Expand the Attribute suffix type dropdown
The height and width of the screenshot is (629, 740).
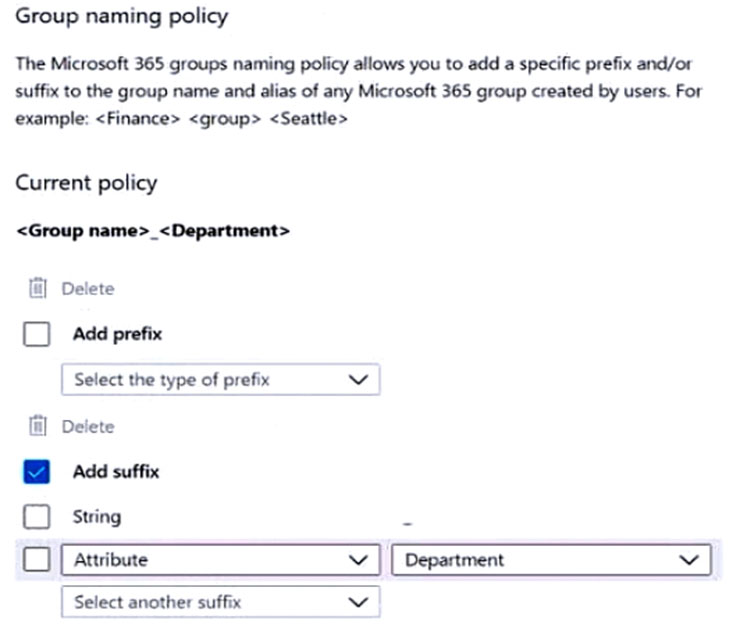point(221,560)
